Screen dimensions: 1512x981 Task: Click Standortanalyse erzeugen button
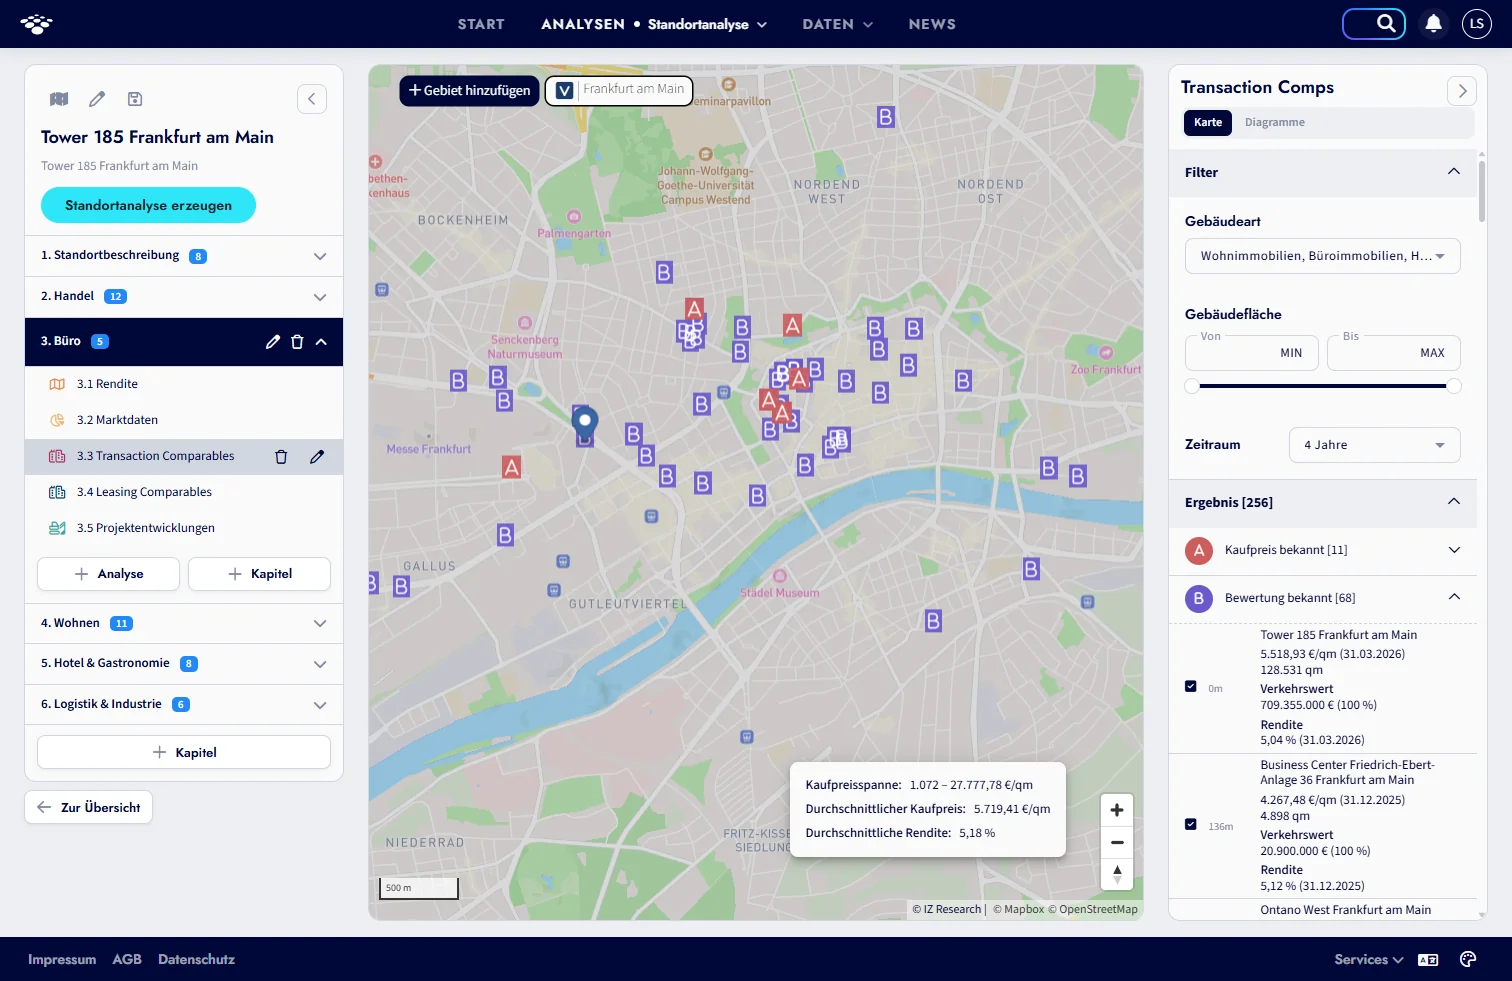(148, 205)
